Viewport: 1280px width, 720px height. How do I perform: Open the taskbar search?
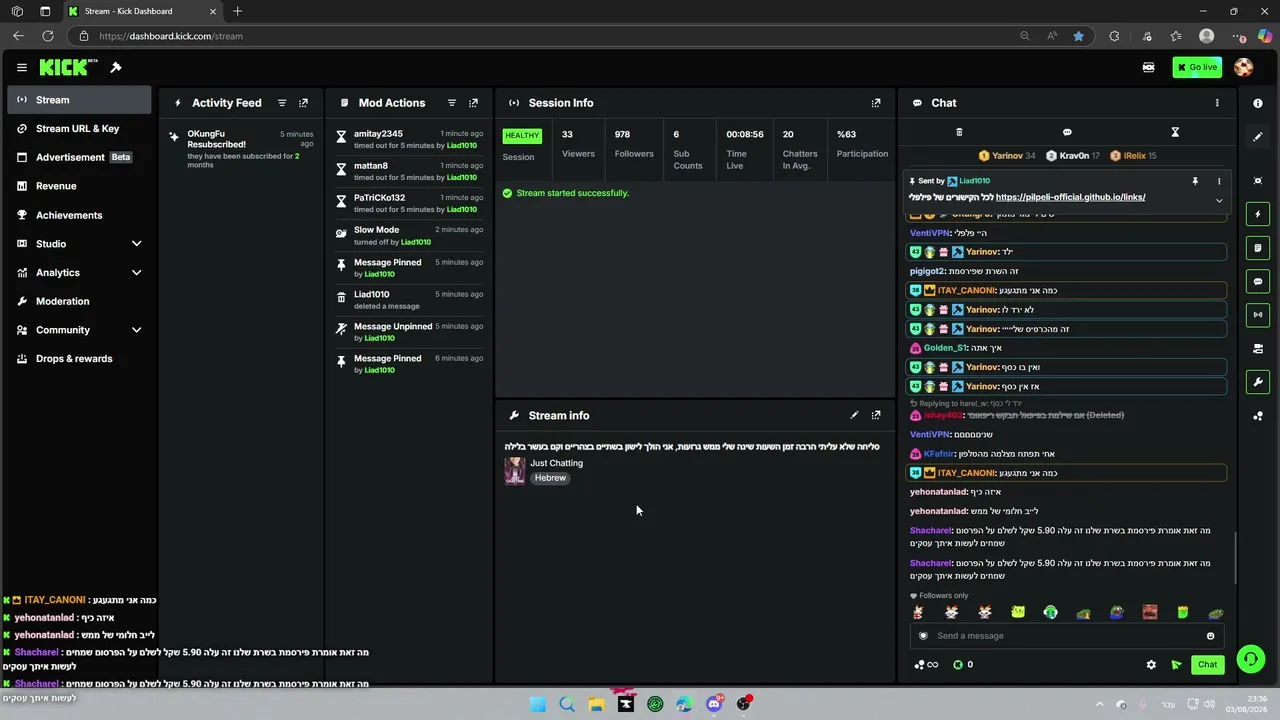pos(567,705)
